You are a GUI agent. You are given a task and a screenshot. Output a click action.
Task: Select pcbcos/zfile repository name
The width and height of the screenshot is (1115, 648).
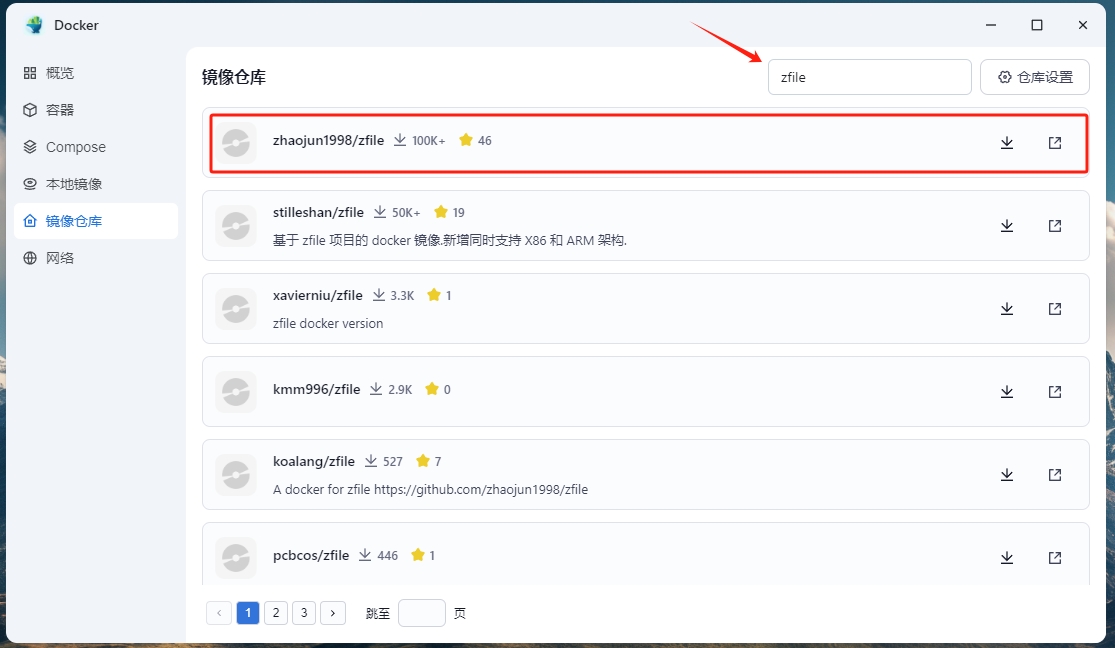[x=311, y=555]
